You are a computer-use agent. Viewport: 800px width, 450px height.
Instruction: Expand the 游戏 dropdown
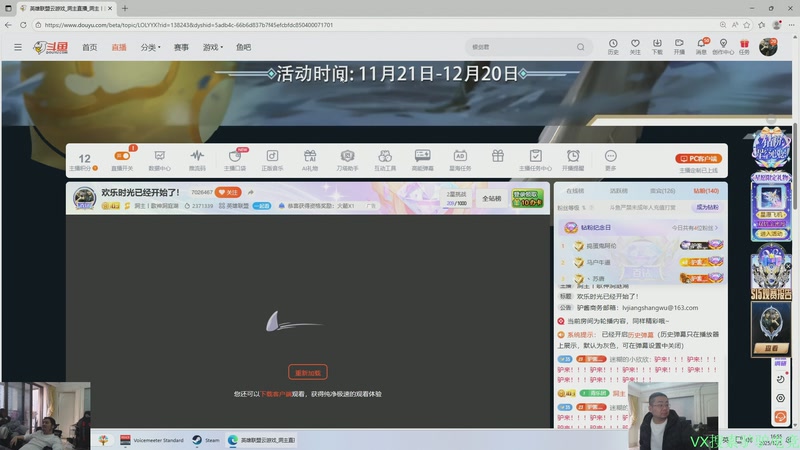click(213, 47)
